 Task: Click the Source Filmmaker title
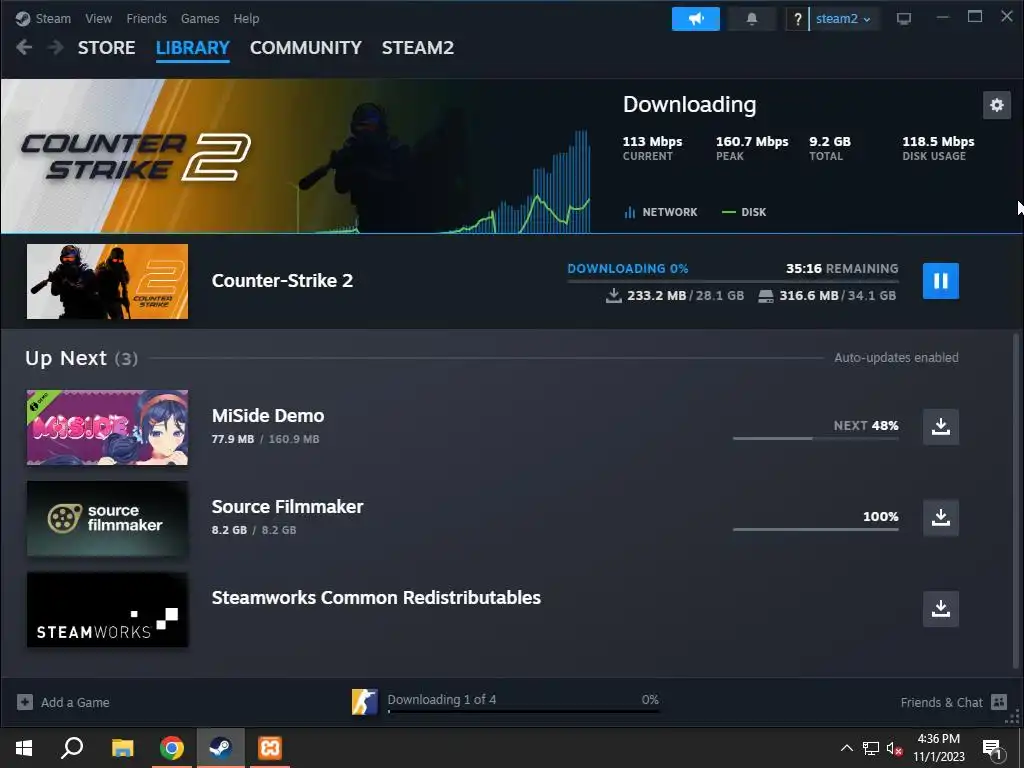(287, 506)
